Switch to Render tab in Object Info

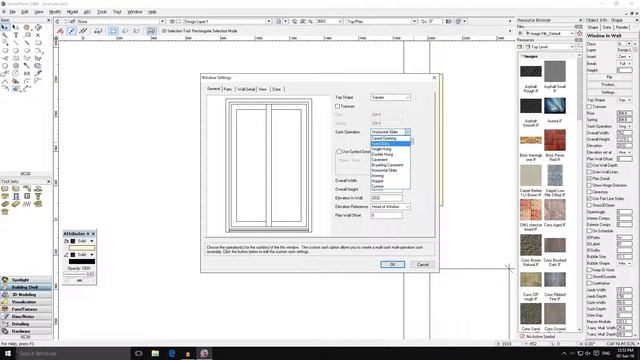point(622,27)
